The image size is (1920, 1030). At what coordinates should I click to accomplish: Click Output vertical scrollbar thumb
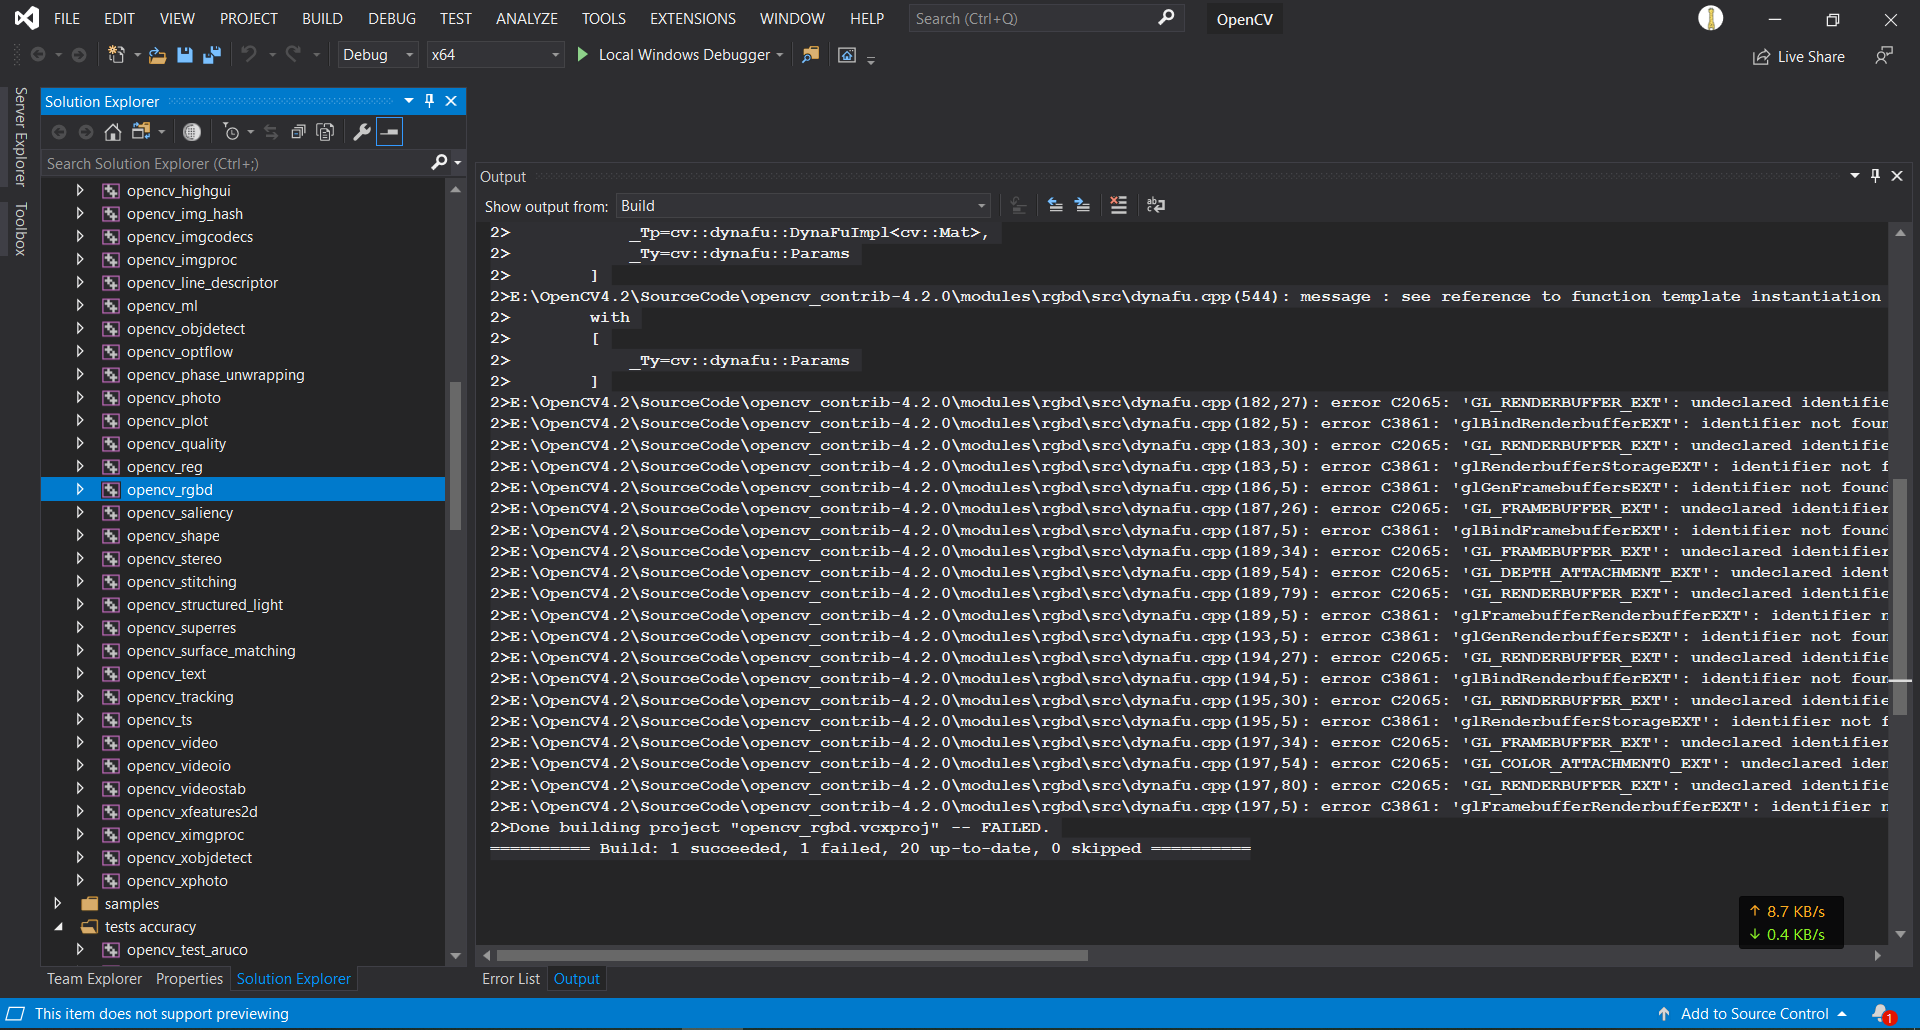(x=1900, y=597)
